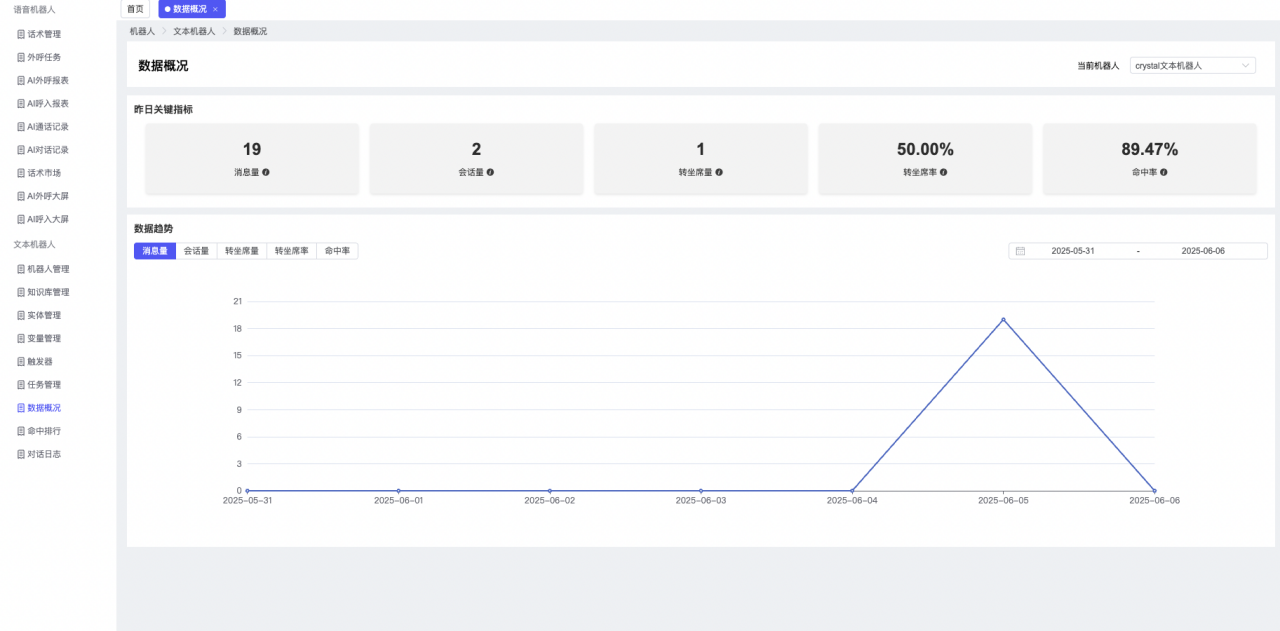
Task: Click the 知识库管理 sidebar document icon
Action: tap(21, 292)
